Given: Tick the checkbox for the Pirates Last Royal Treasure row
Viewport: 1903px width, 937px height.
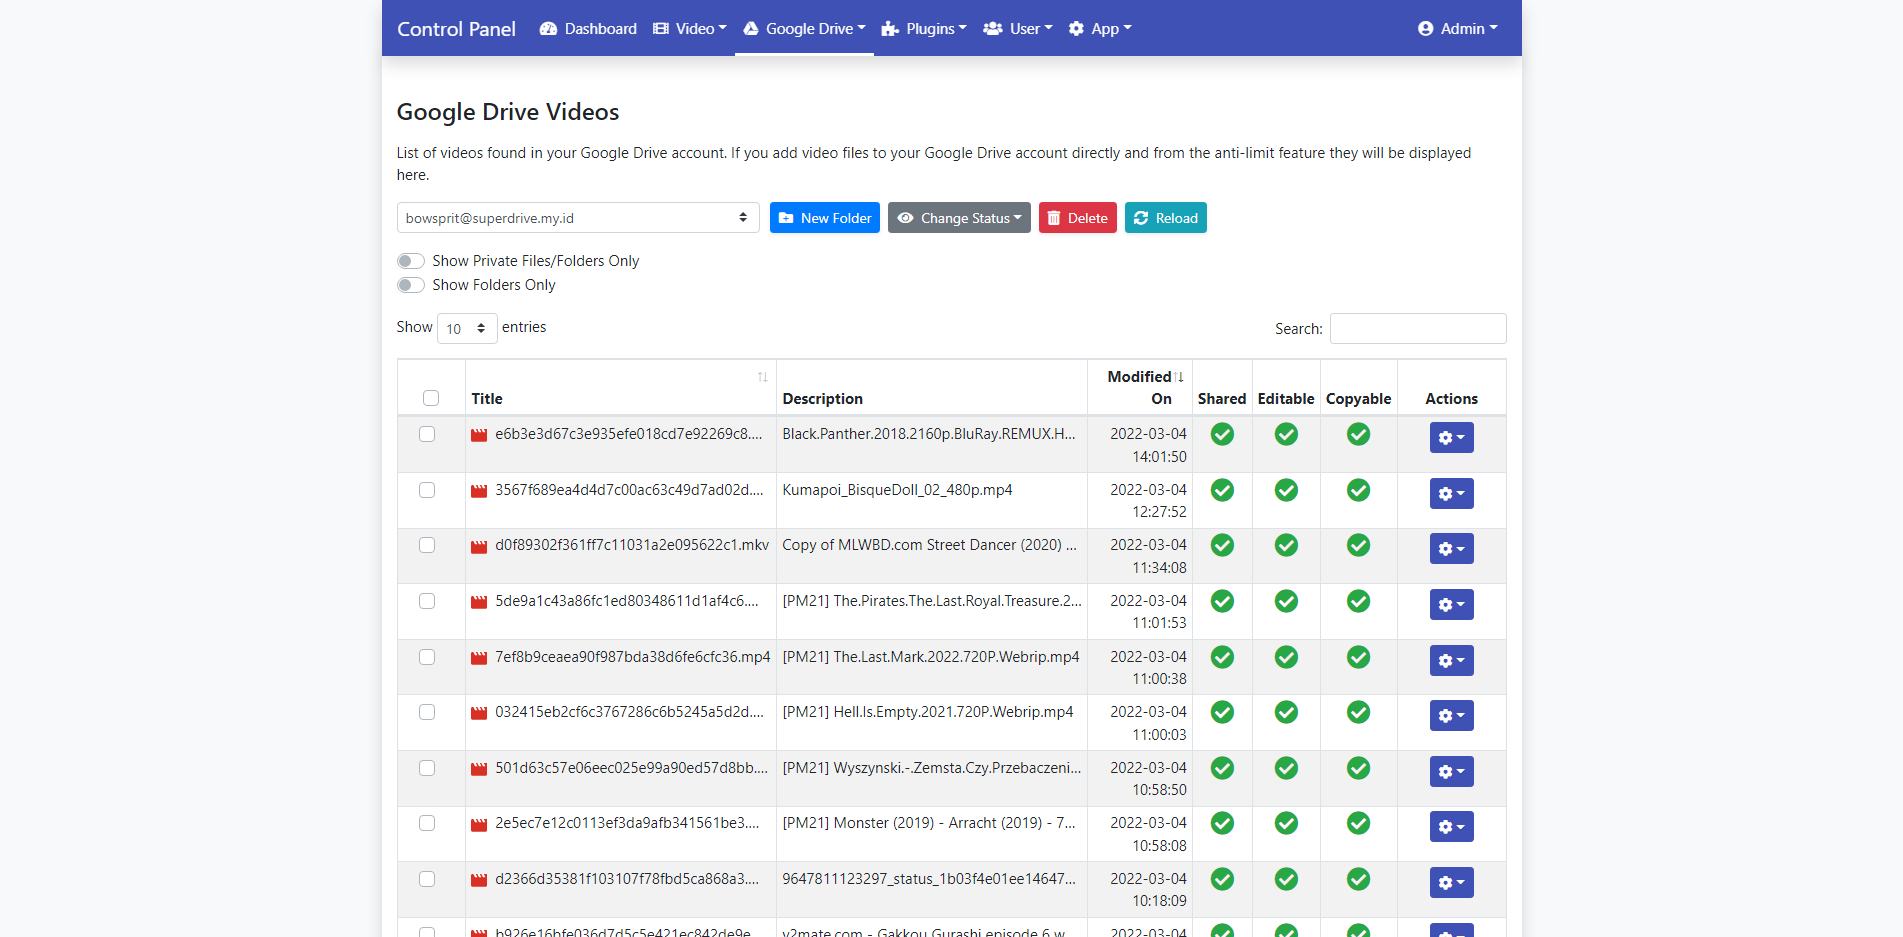Looking at the screenshot, I should (x=427, y=601).
